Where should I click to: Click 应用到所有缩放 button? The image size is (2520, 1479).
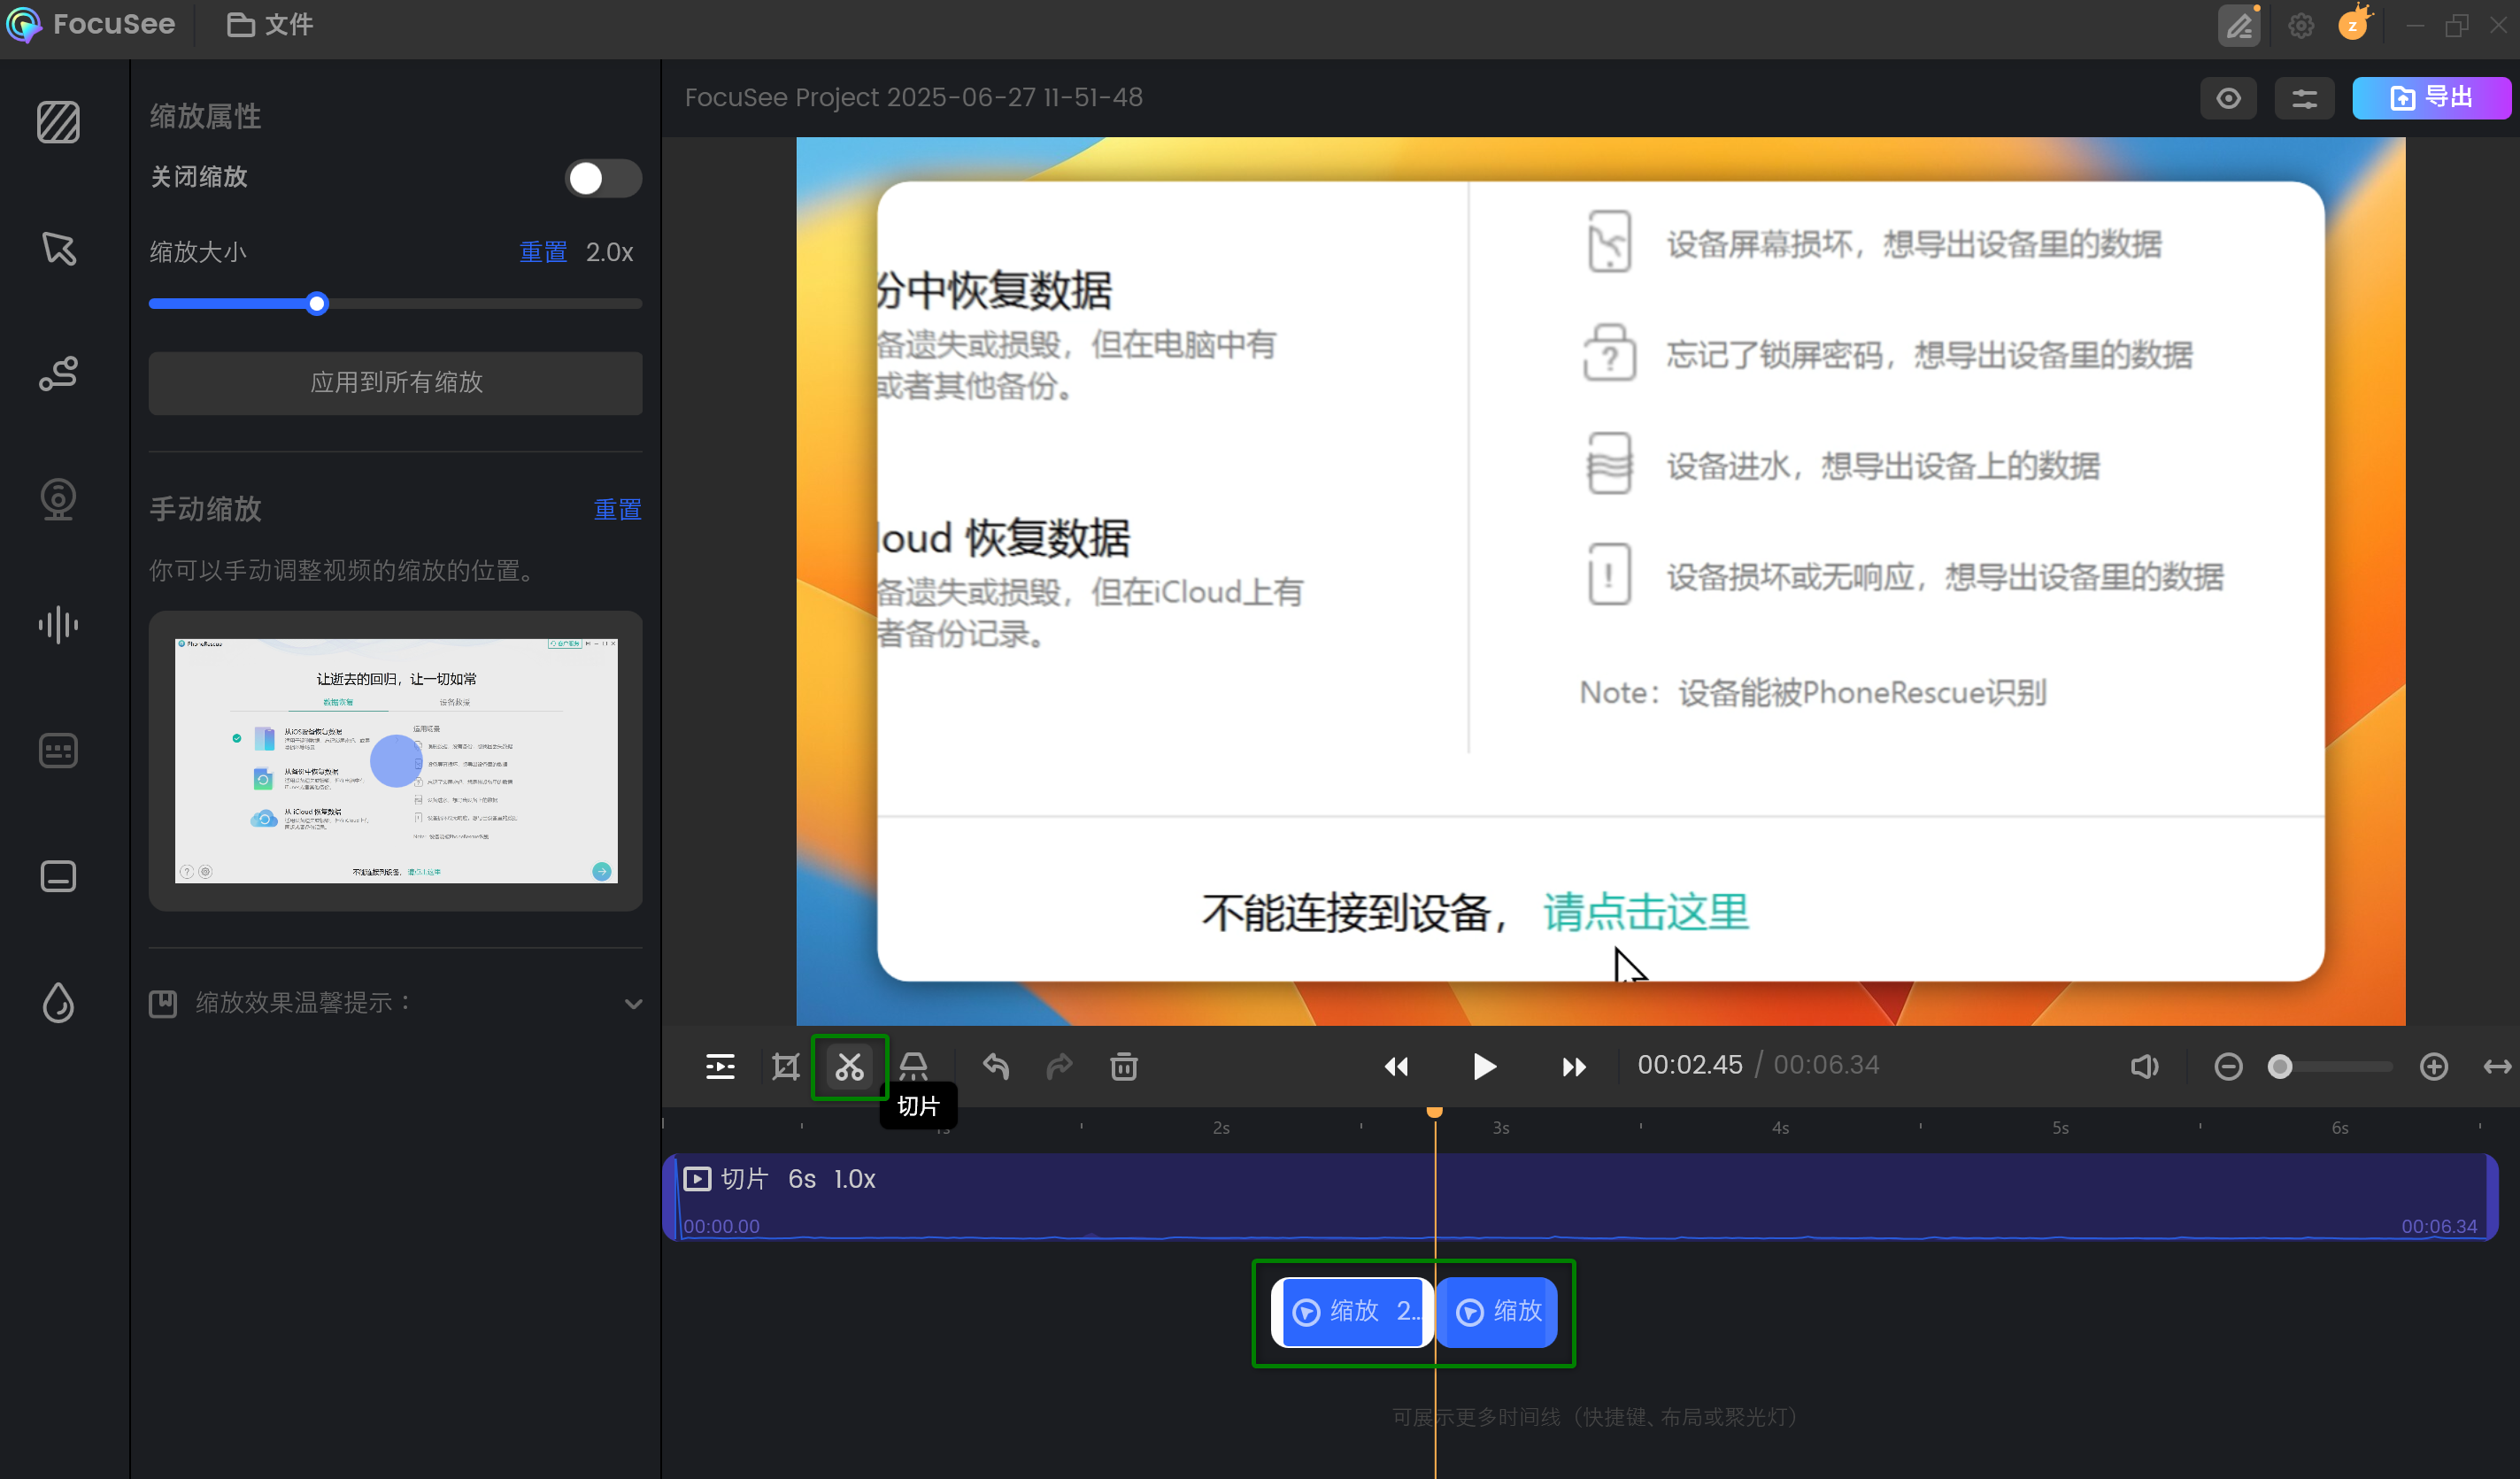tap(396, 383)
